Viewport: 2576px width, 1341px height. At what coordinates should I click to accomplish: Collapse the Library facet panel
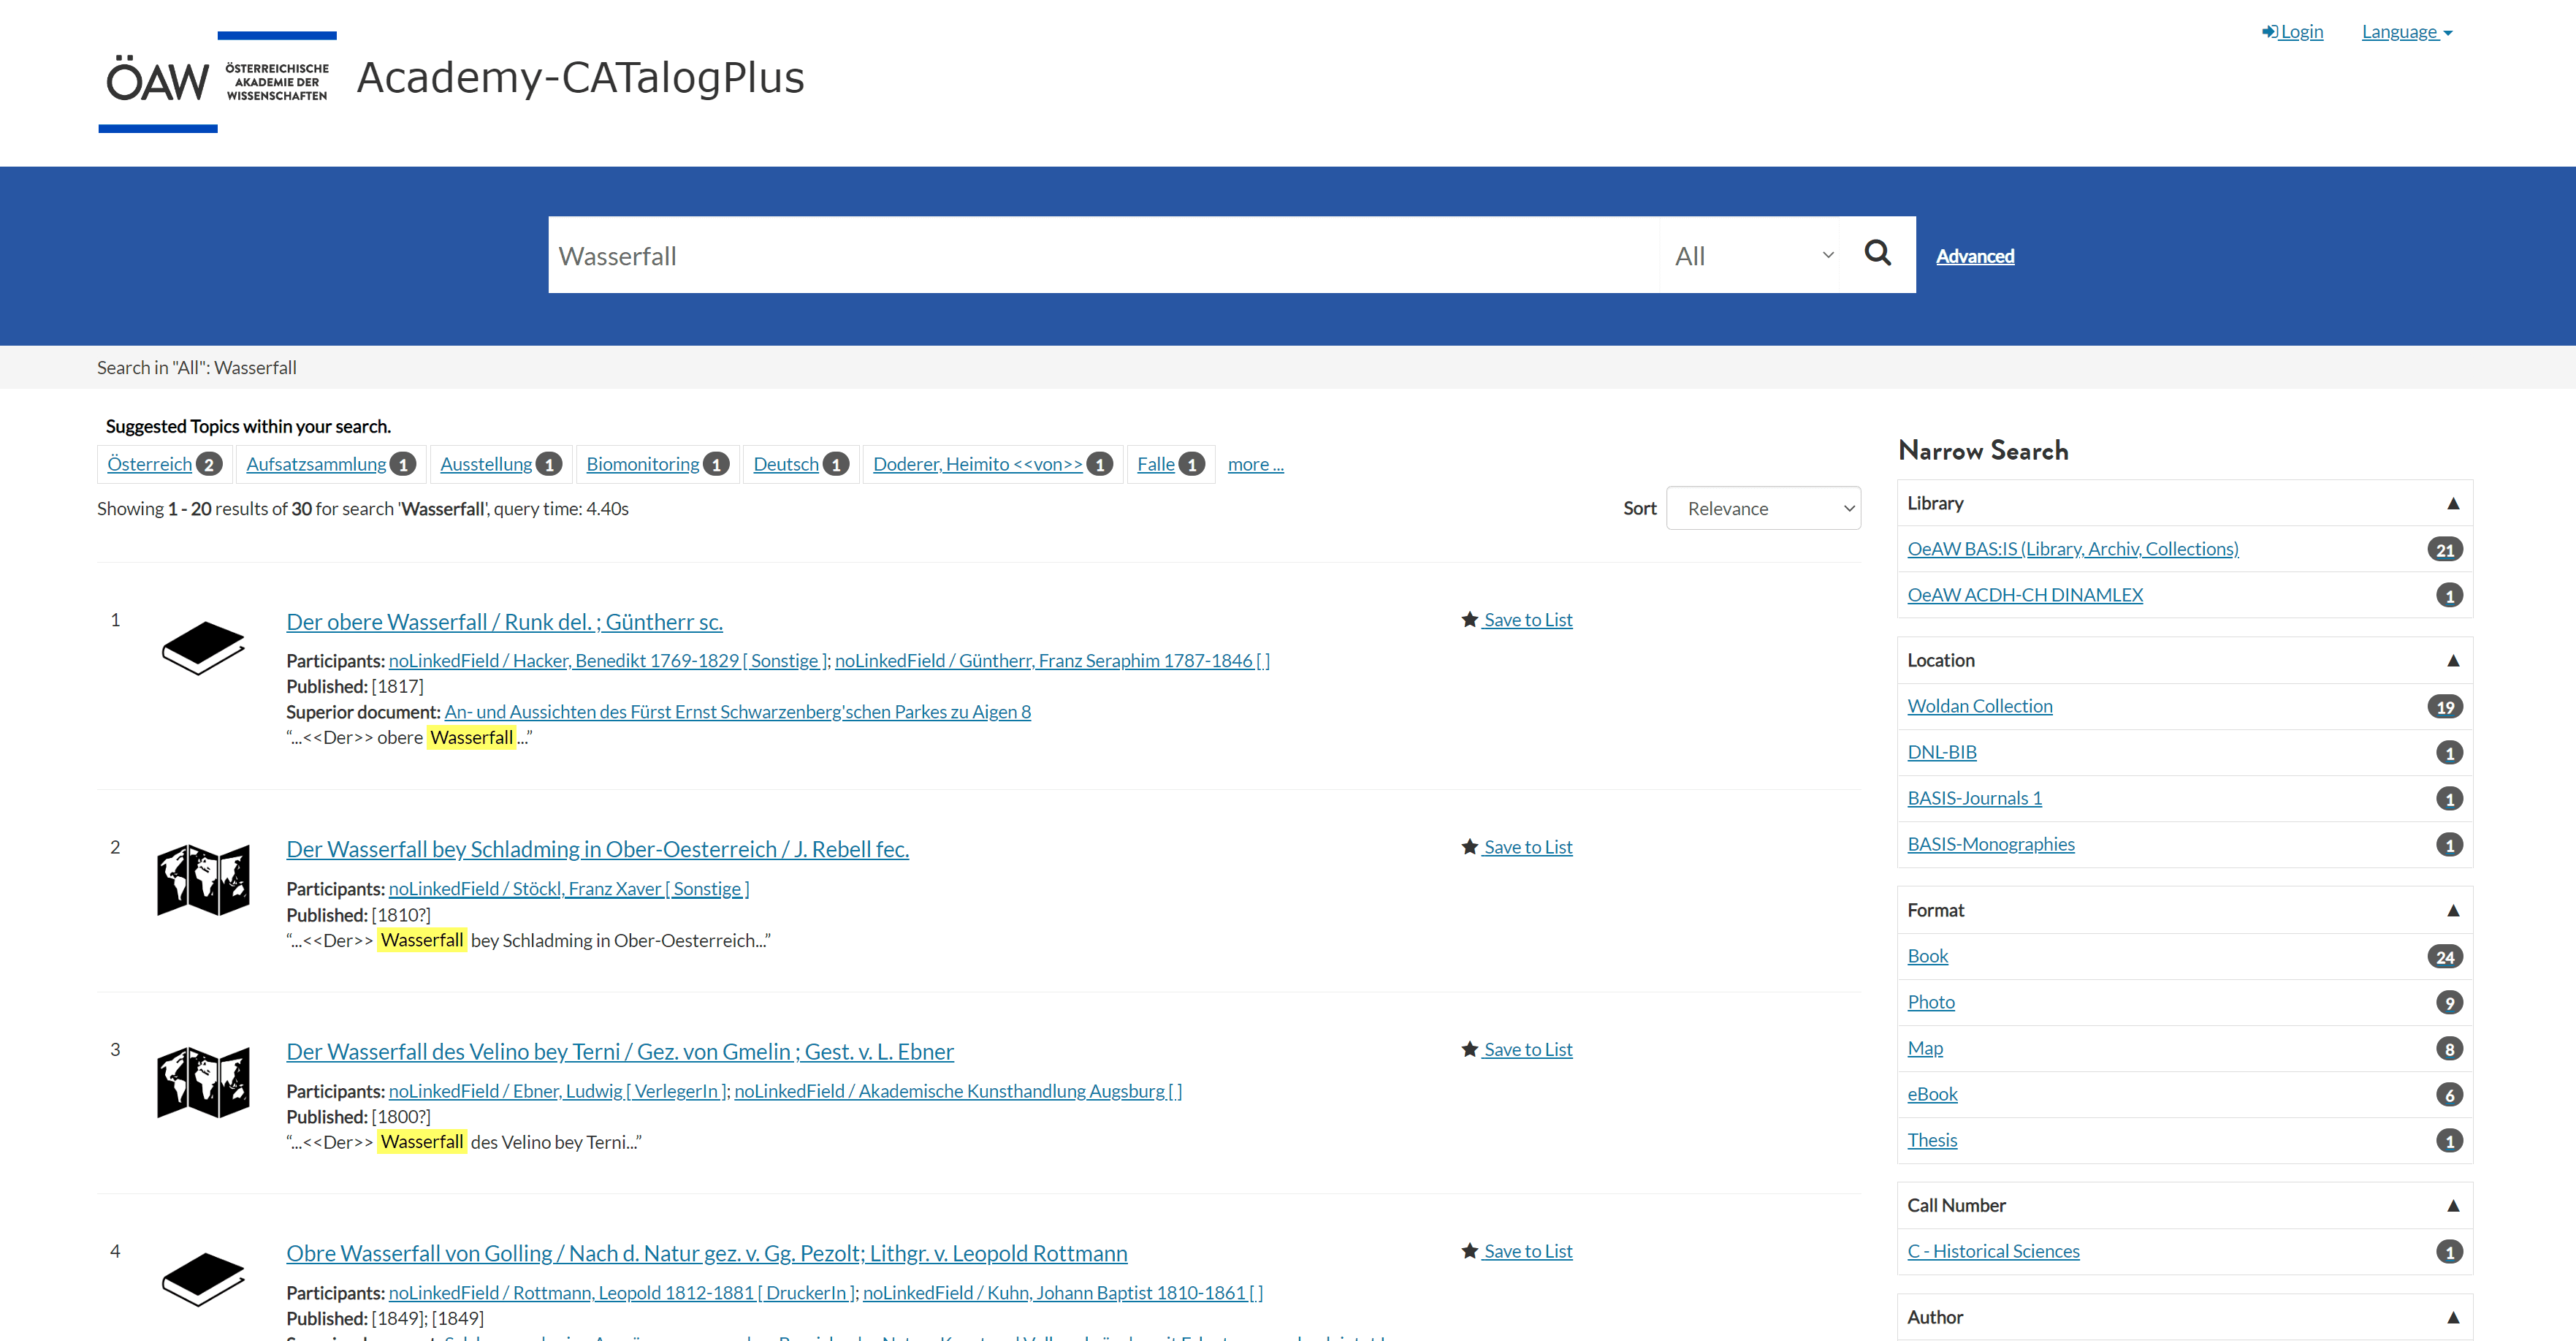coord(2452,503)
